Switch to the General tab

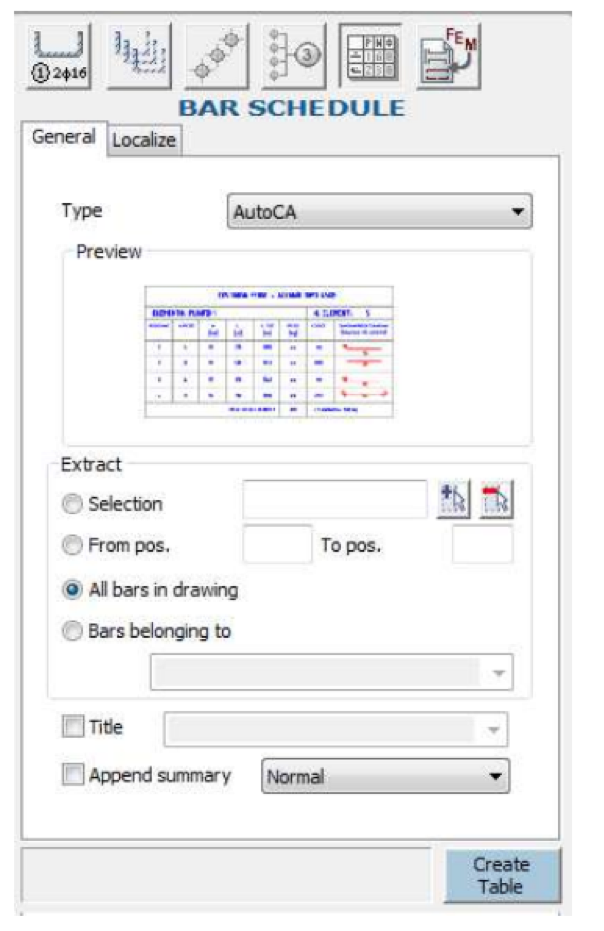point(63,138)
